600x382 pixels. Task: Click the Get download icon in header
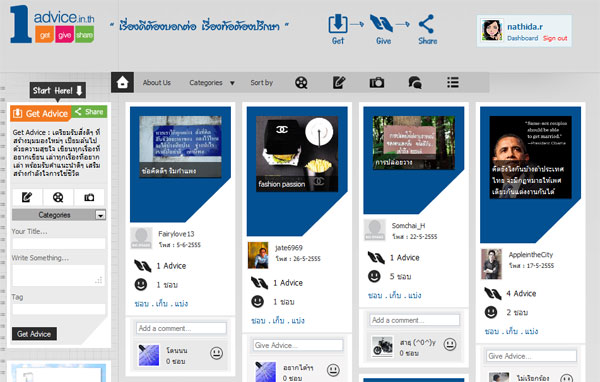click(338, 24)
